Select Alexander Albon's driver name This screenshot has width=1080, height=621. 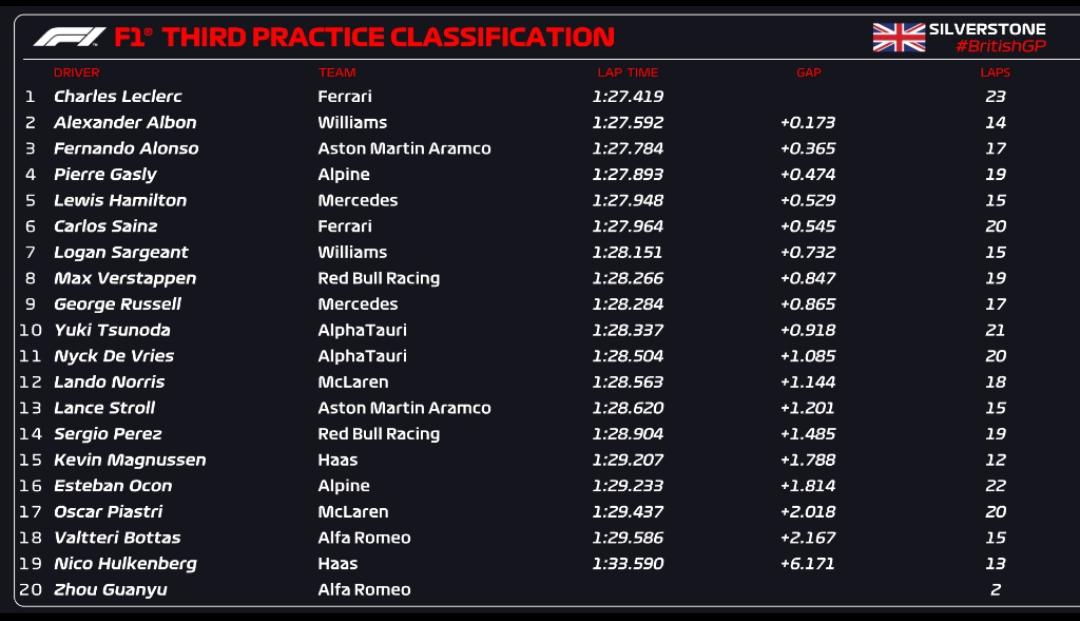pos(125,123)
